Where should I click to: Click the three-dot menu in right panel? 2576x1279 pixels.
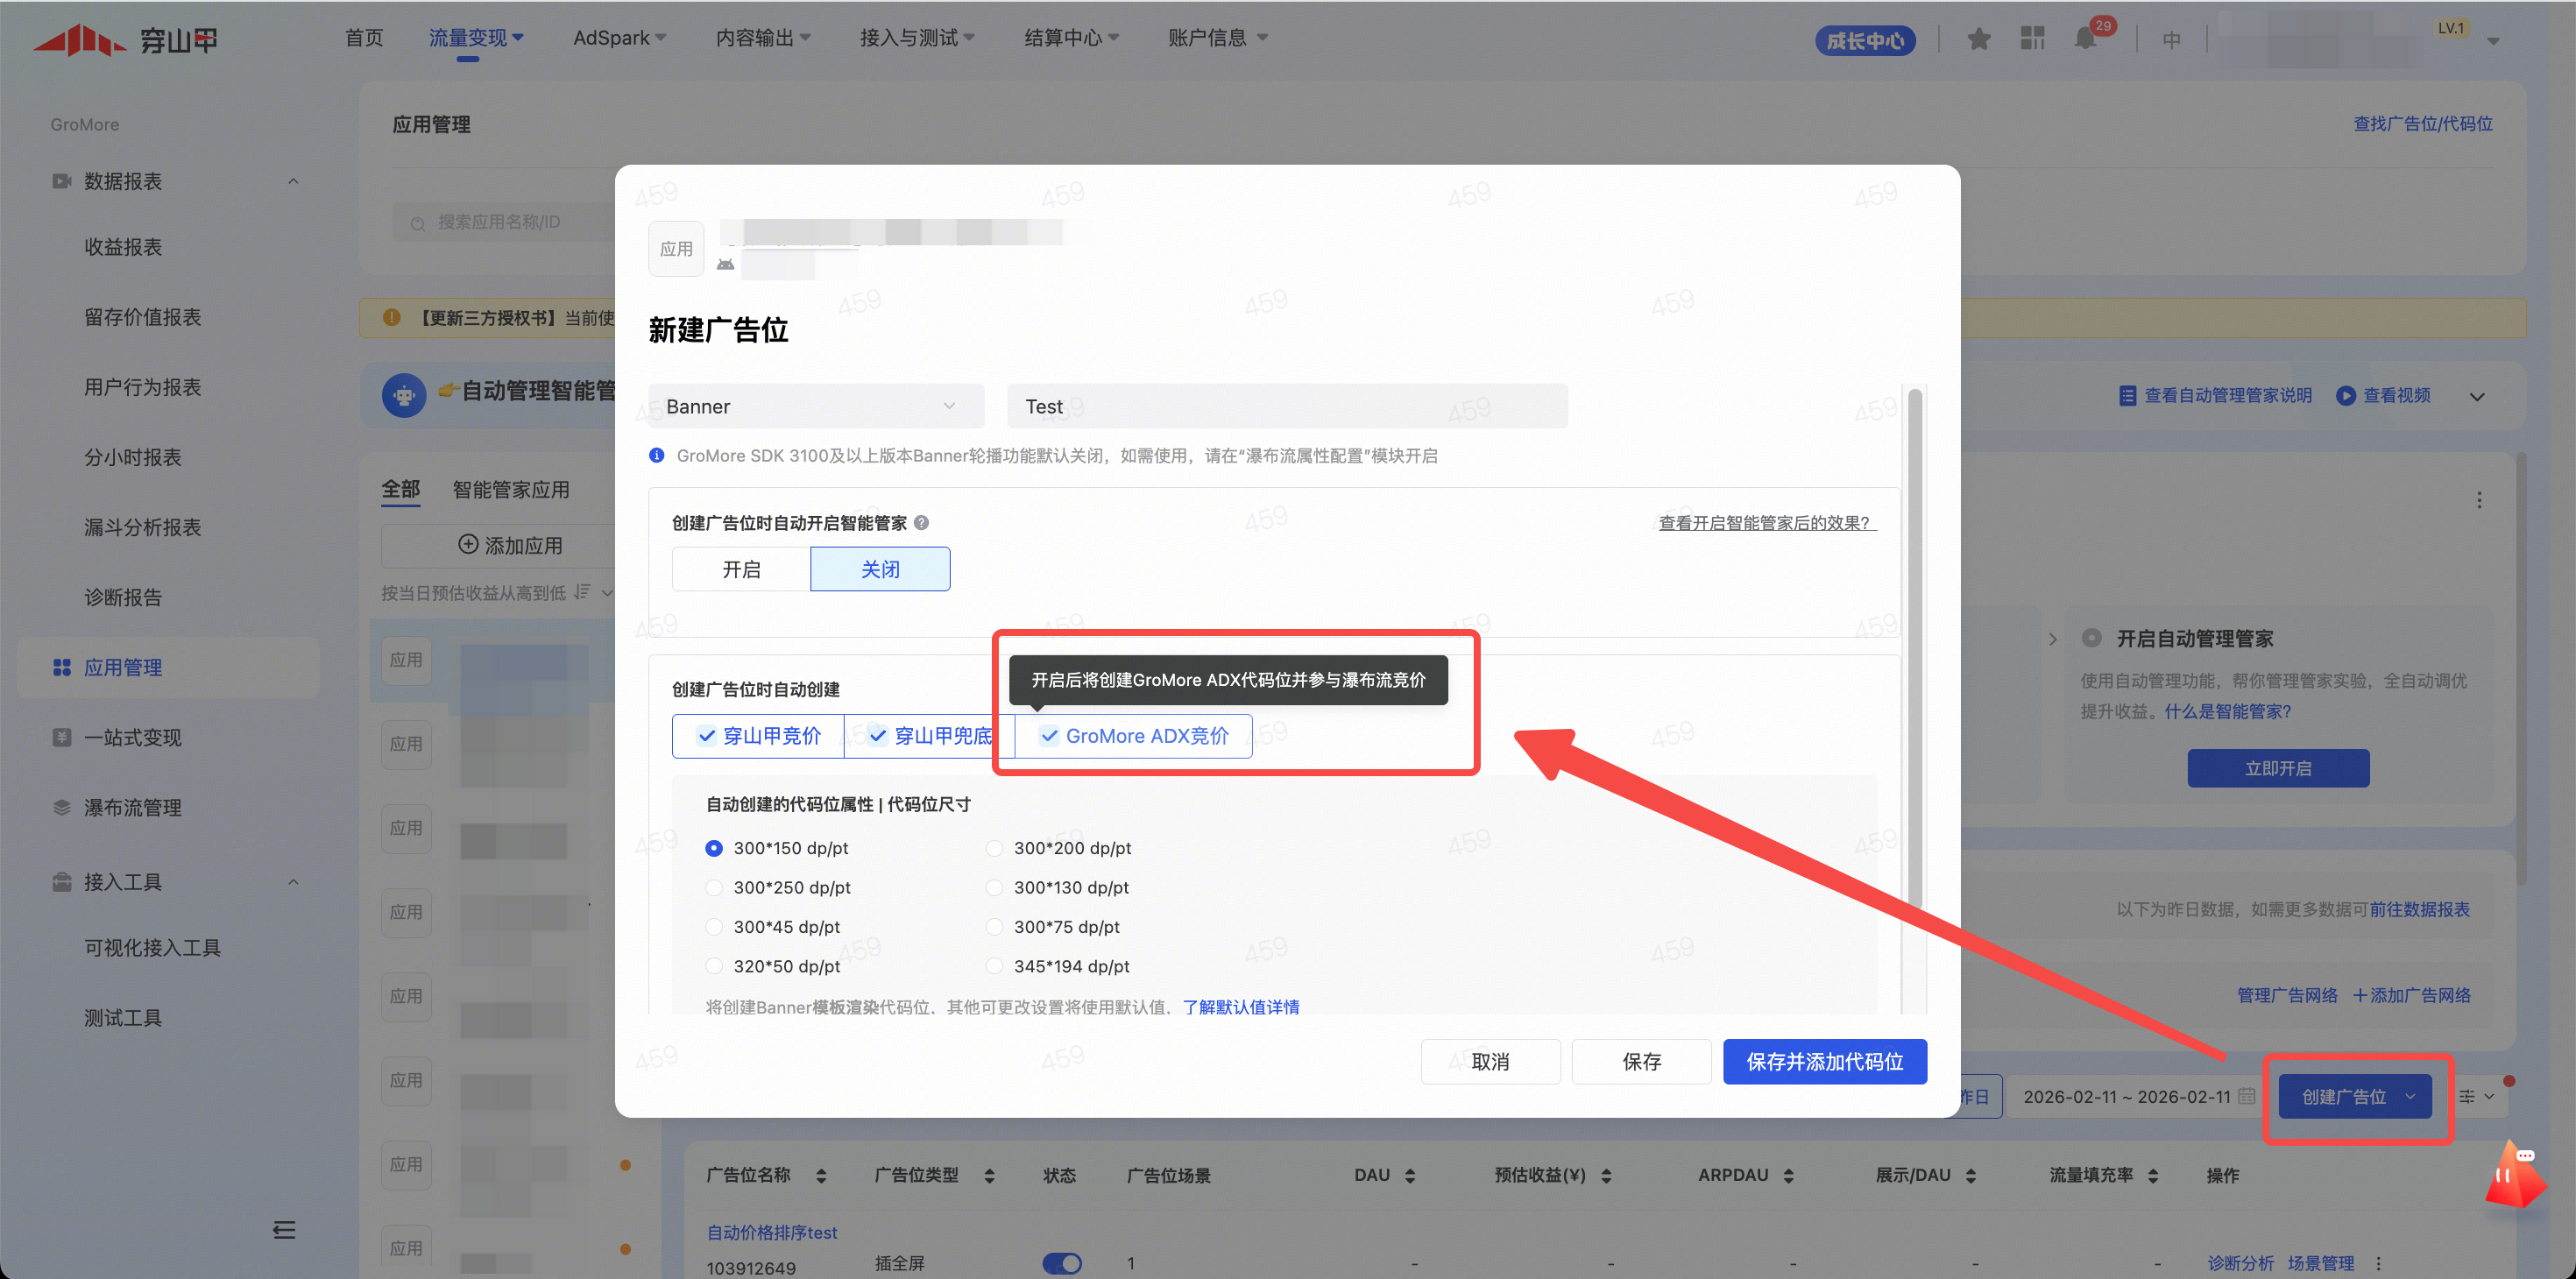point(2479,500)
